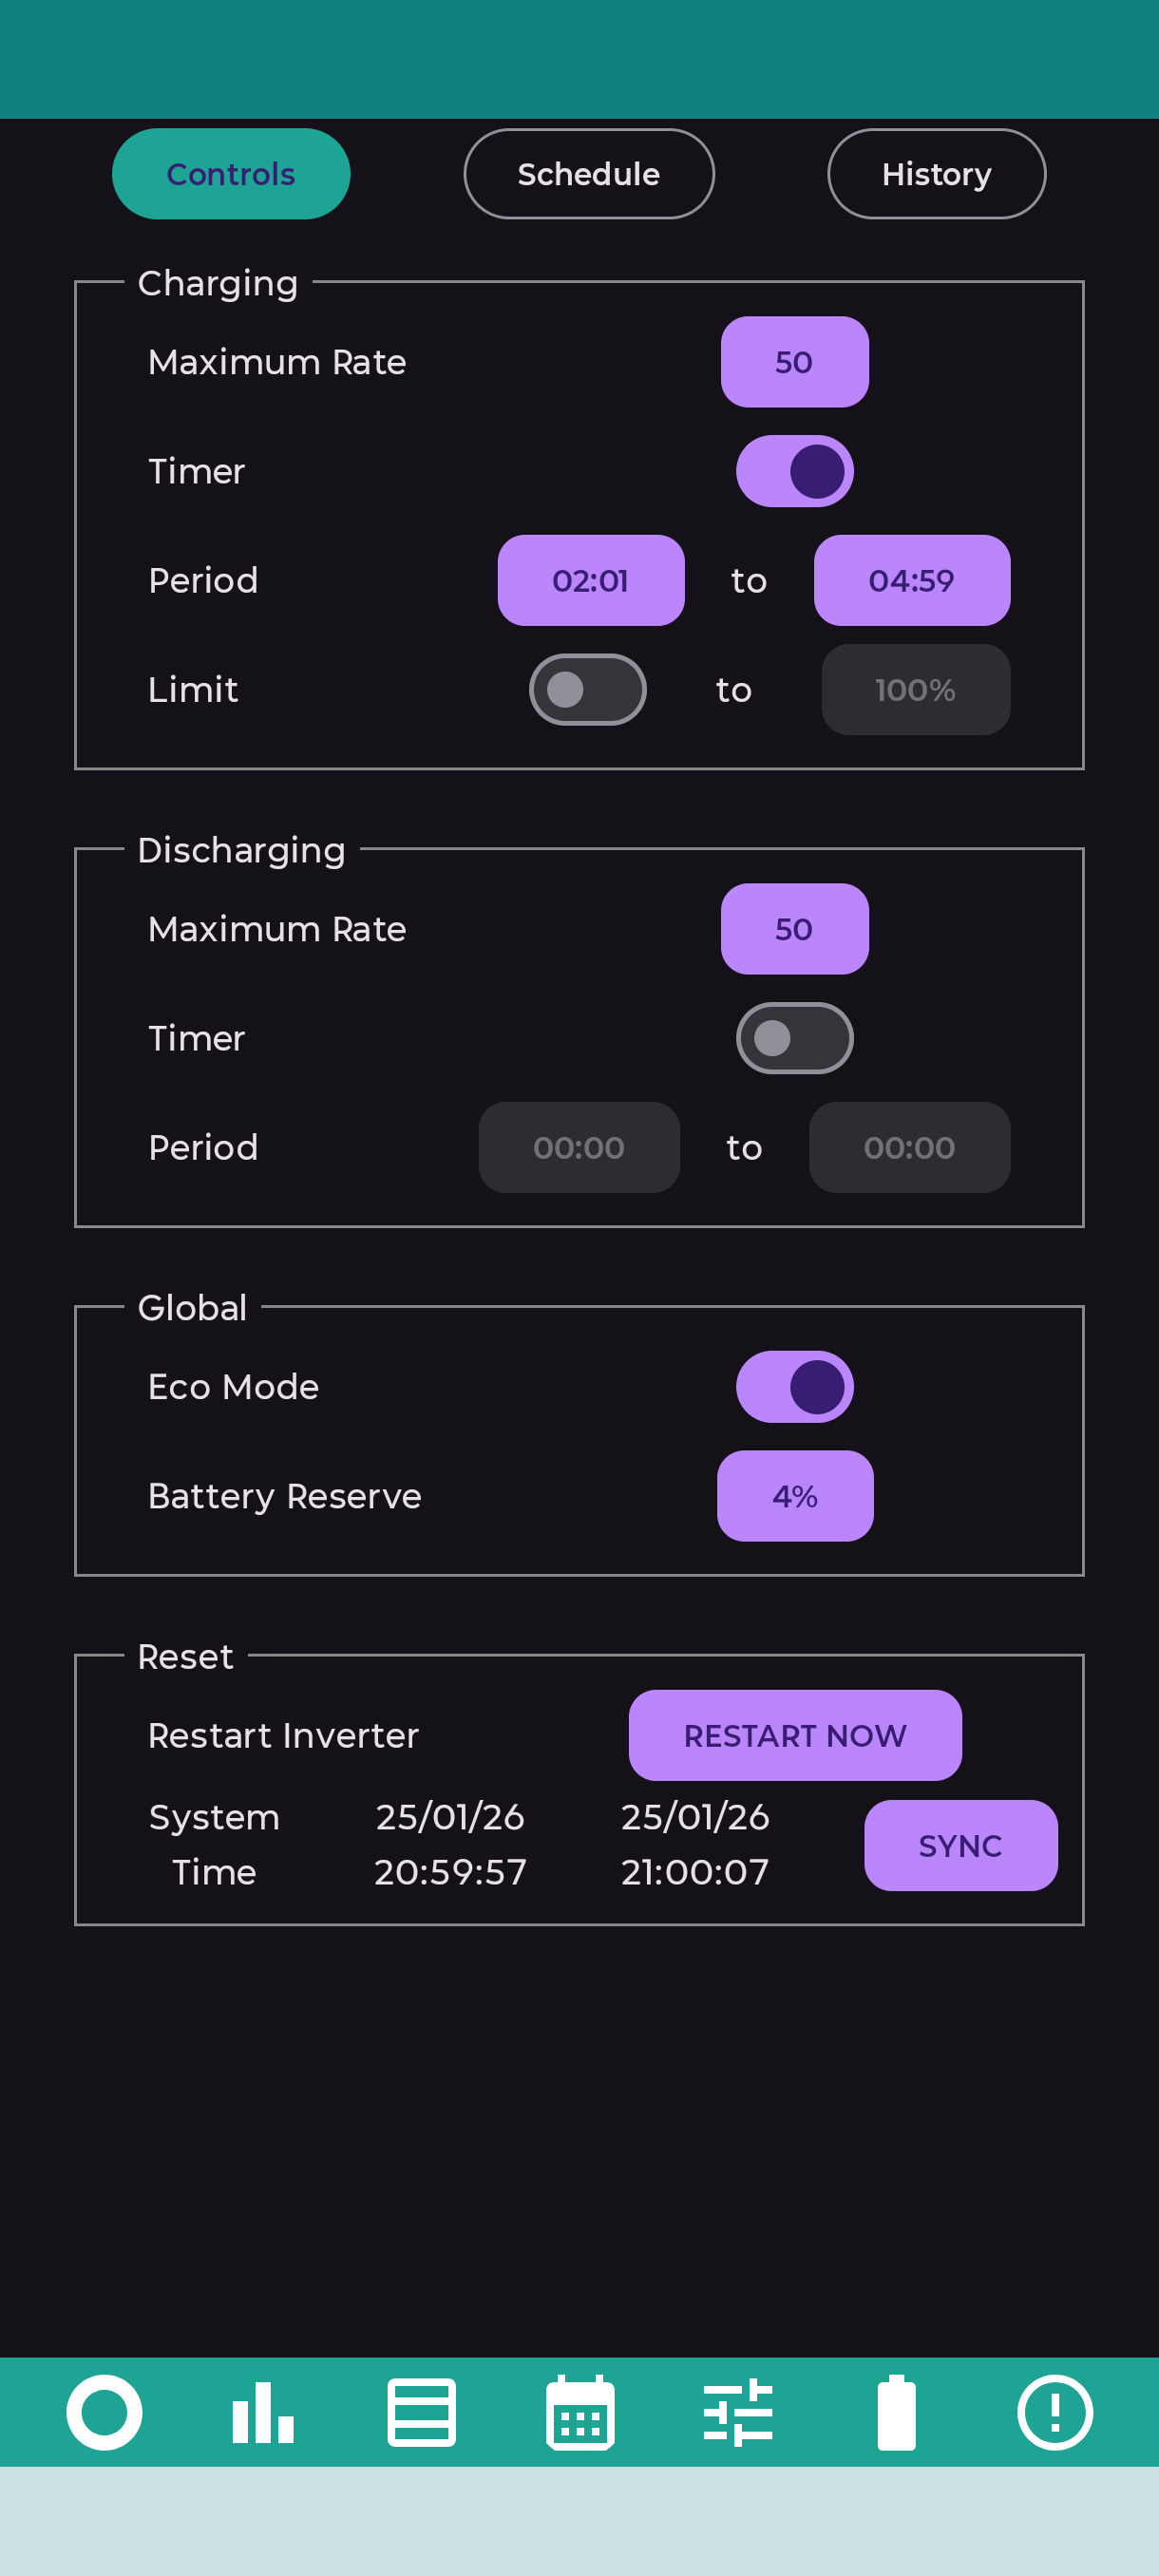Open the circle overview icon in bottom navigation

tap(104, 2412)
